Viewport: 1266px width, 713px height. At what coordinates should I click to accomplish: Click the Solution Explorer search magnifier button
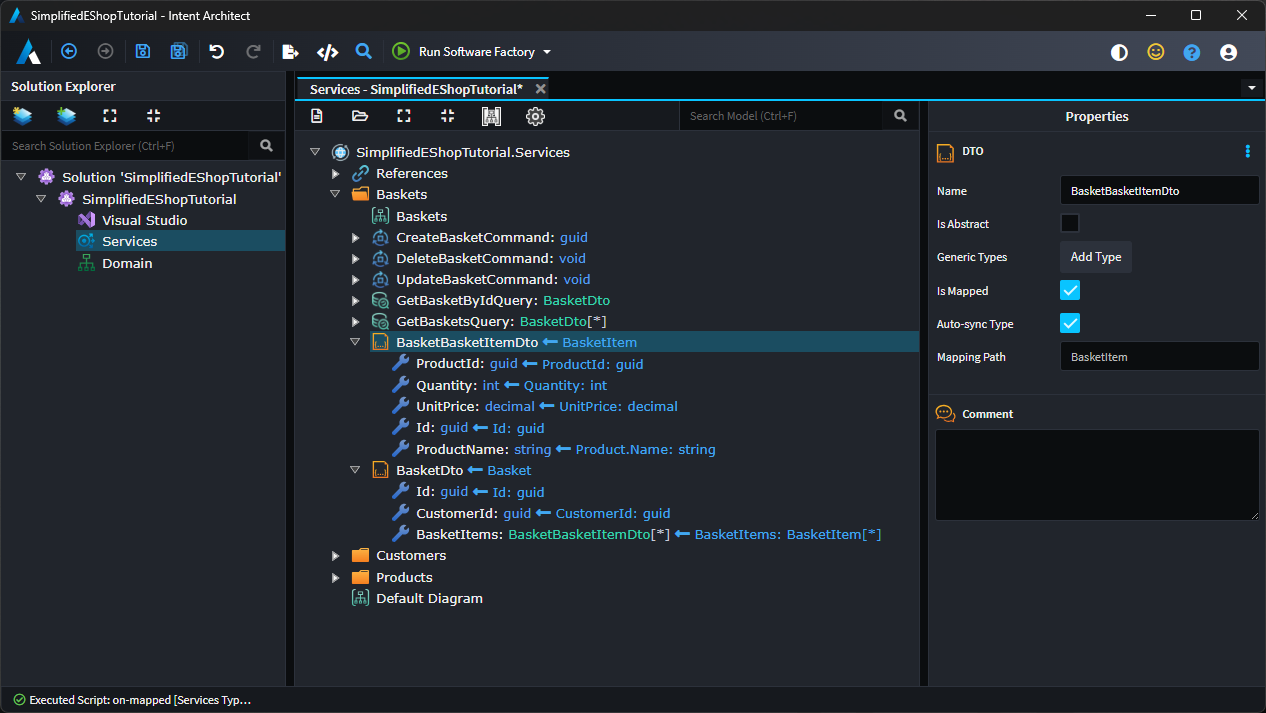[x=266, y=145]
